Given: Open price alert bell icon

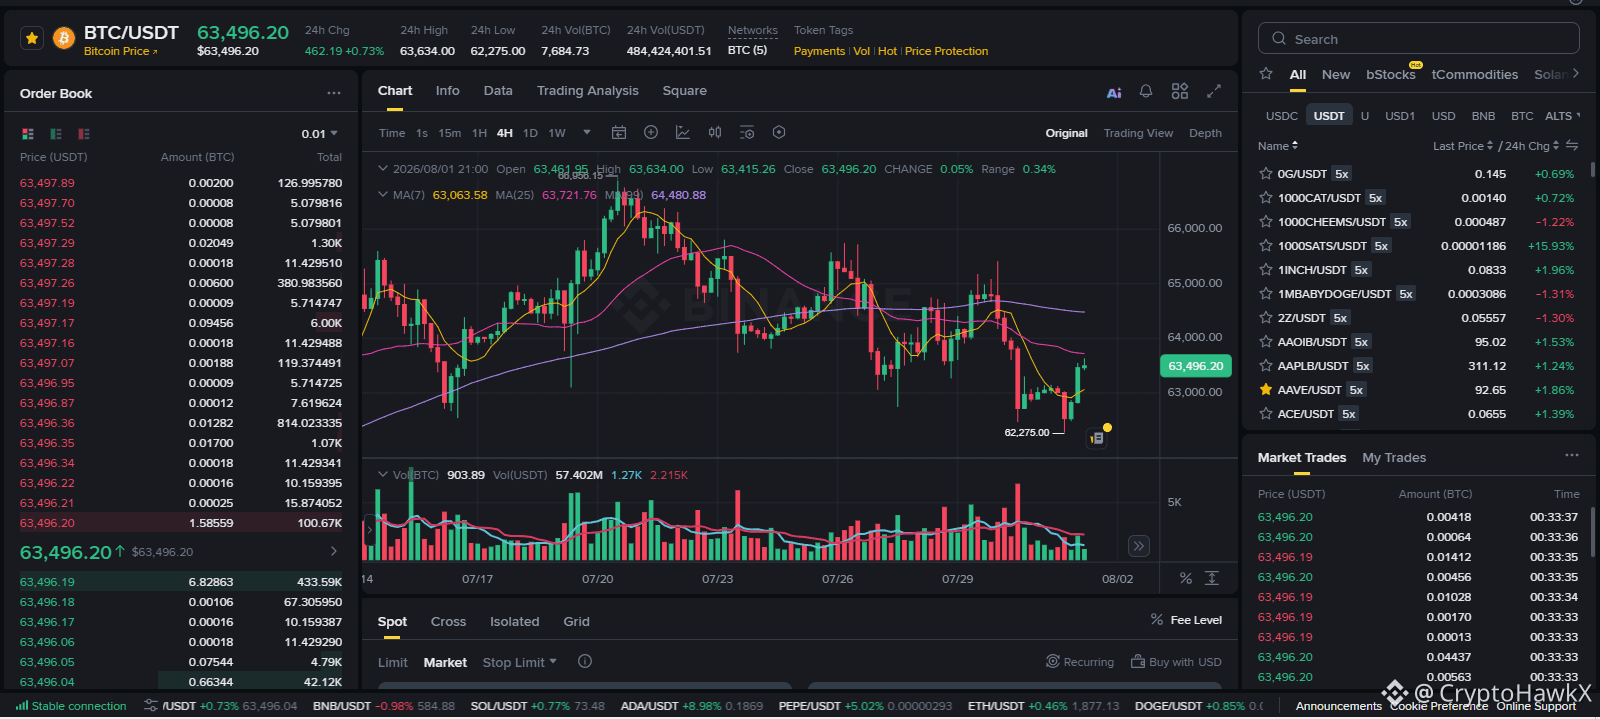Looking at the screenshot, I should pos(1146,91).
